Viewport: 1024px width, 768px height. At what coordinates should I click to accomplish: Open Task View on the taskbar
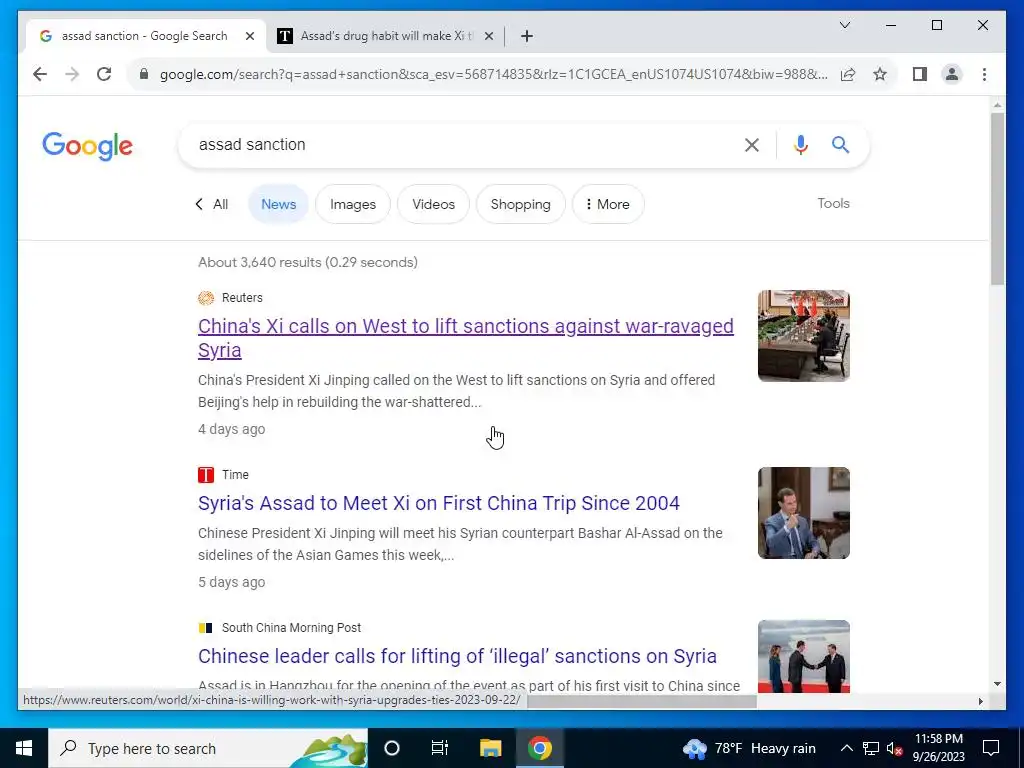point(440,748)
